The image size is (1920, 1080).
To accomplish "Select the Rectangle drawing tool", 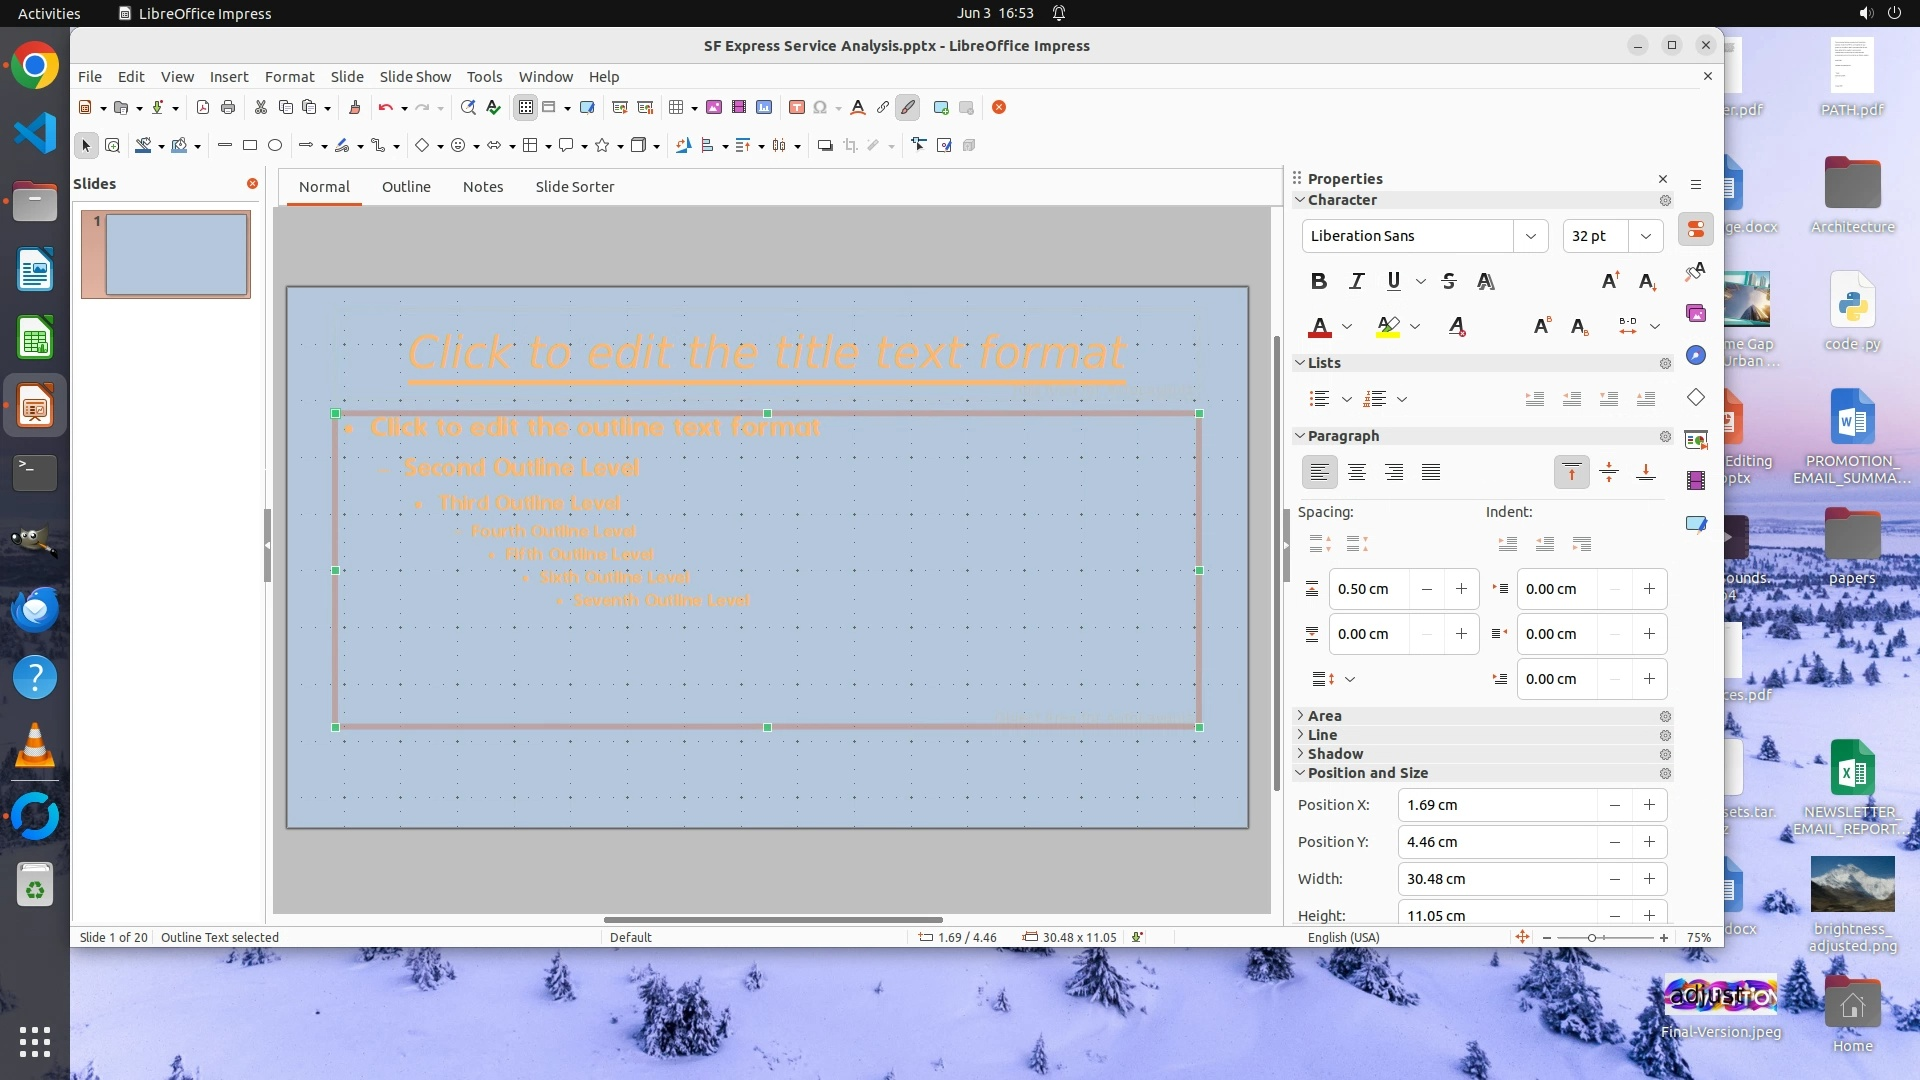I will point(250,145).
